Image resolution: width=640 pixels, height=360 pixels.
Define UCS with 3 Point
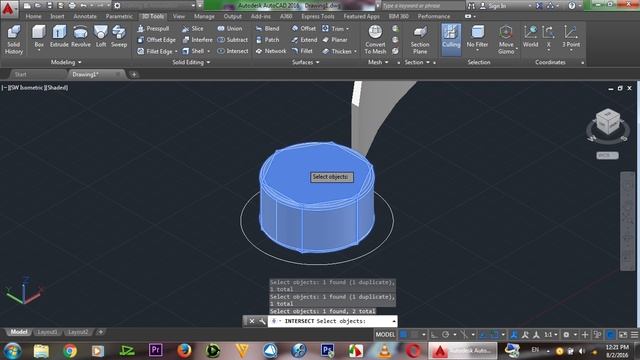(x=571, y=37)
